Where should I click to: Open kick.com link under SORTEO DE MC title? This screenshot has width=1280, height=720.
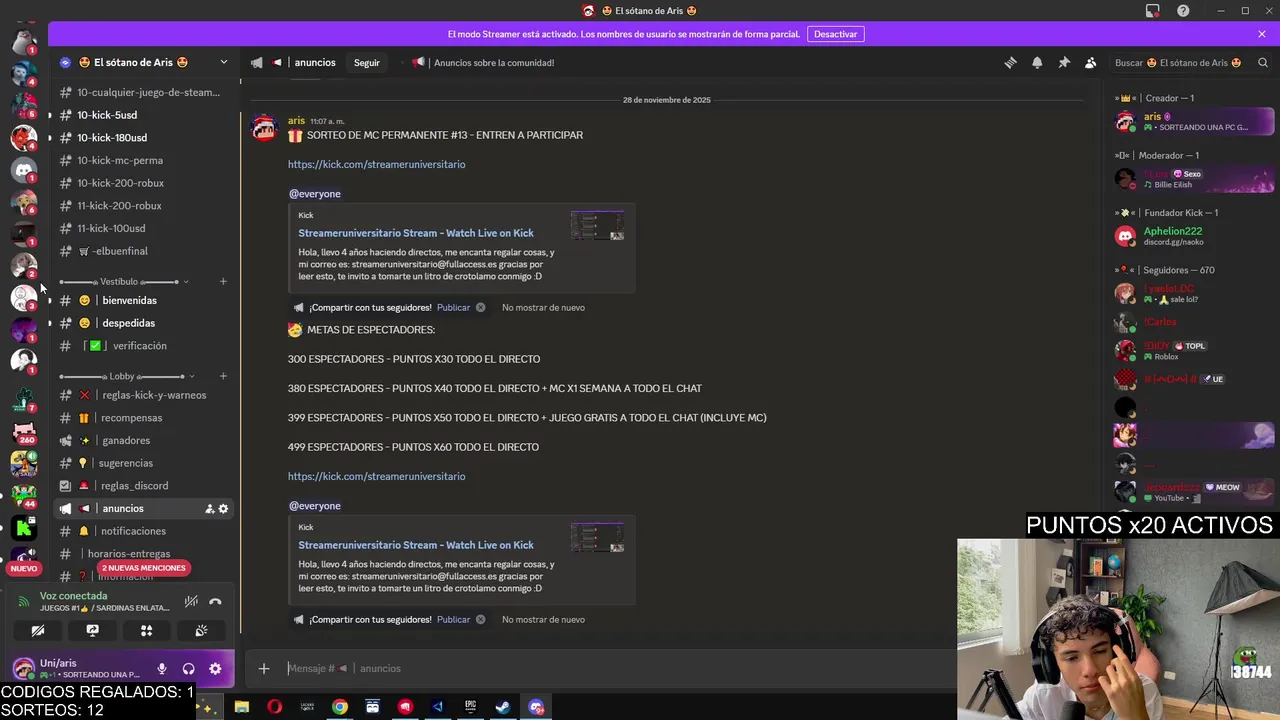tap(376, 164)
